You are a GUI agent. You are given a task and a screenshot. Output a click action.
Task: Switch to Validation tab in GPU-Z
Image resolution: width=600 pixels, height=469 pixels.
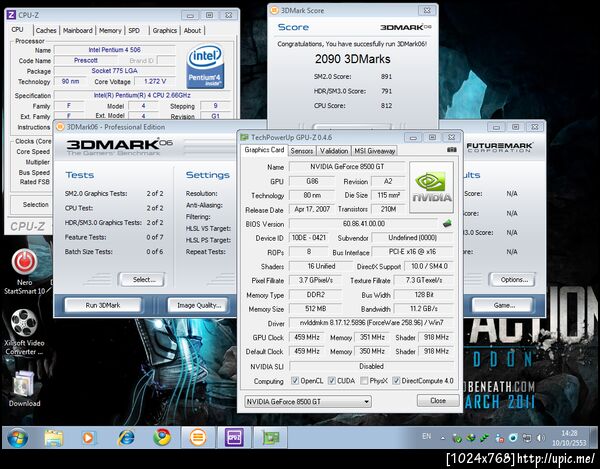[x=334, y=151]
